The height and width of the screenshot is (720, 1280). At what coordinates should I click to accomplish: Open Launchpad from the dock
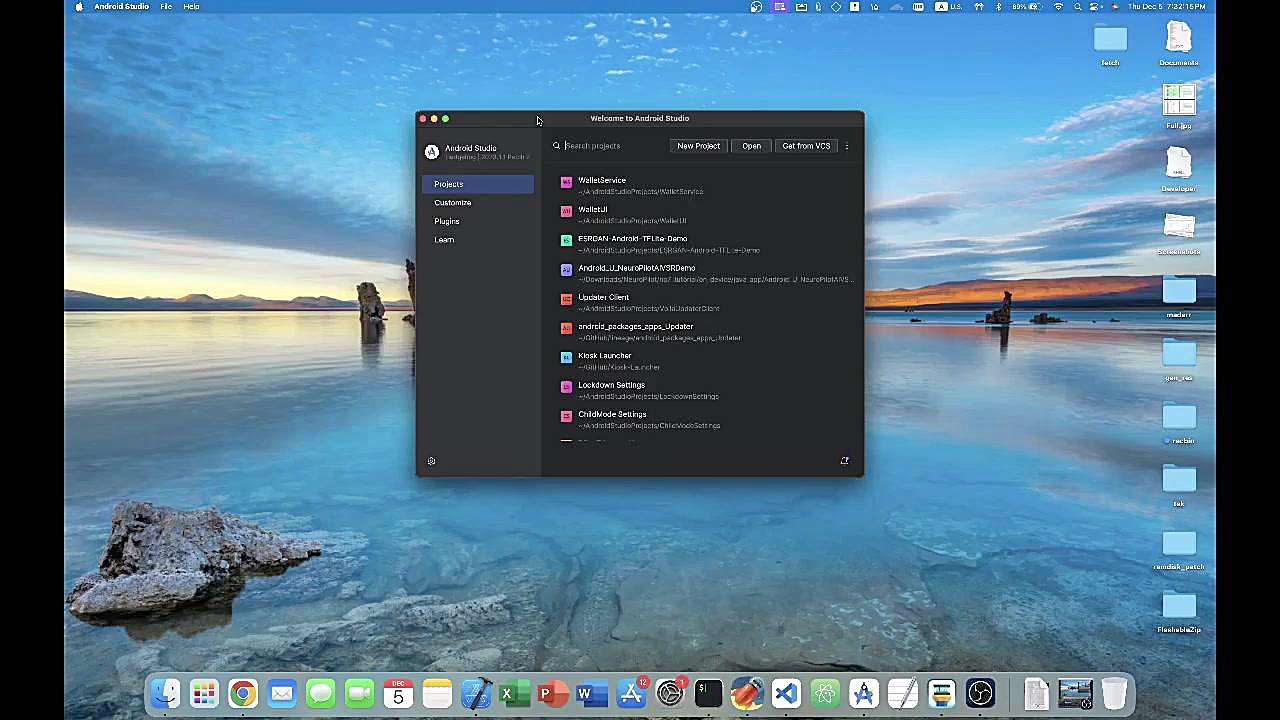click(x=204, y=693)
